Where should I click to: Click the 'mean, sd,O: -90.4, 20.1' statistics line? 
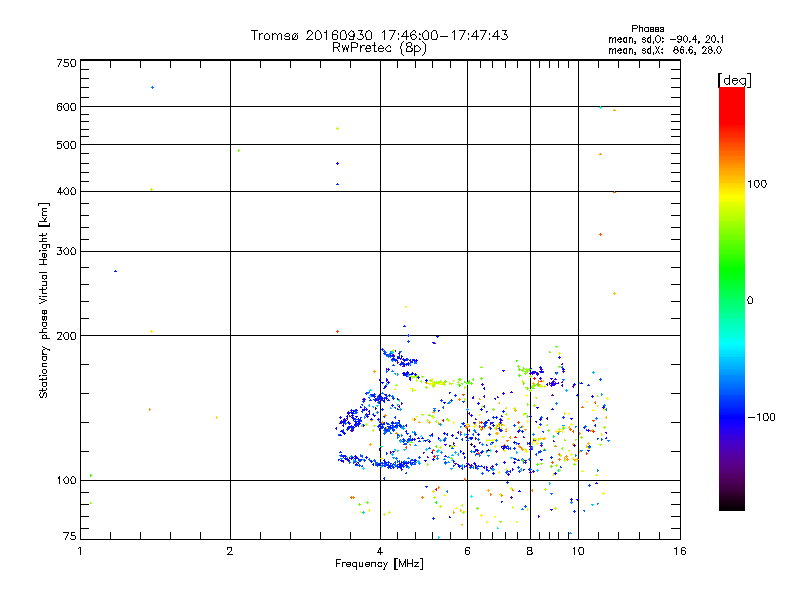pos(665,39)
